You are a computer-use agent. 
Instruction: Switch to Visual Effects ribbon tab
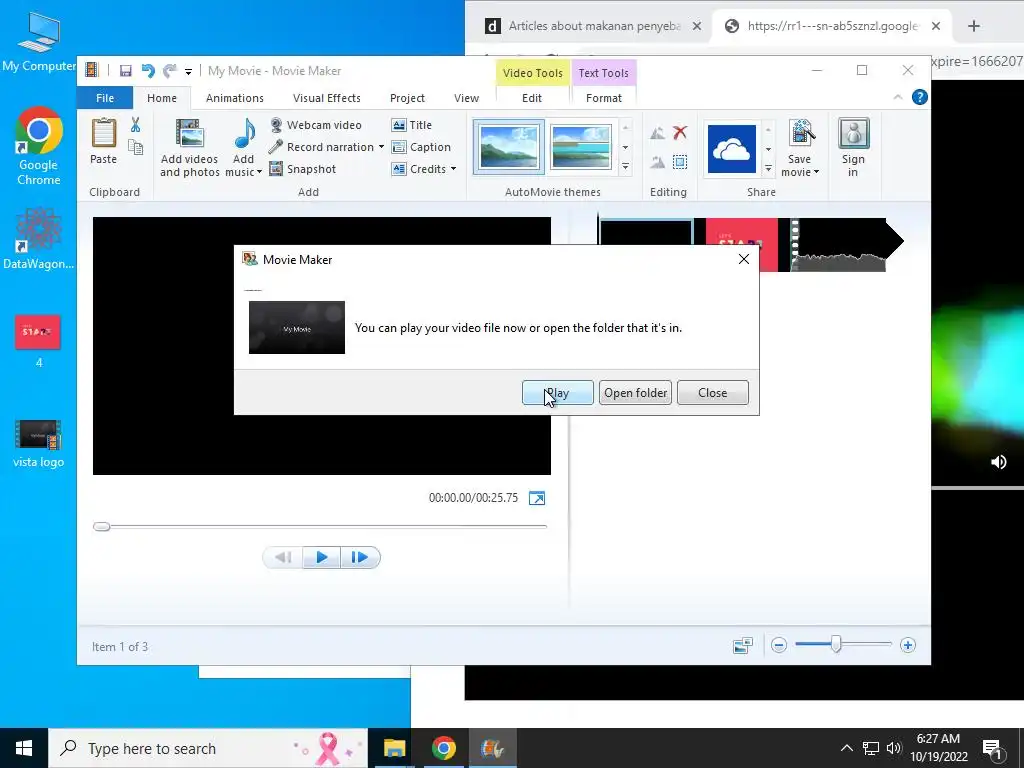327,98
